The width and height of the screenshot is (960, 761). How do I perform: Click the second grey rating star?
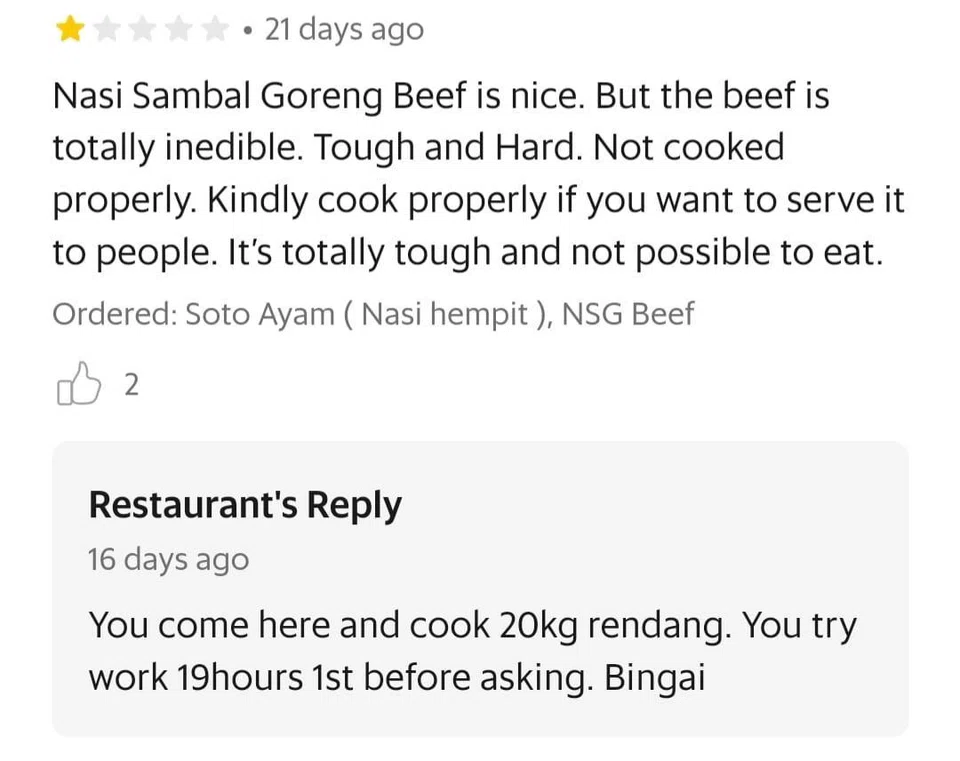105,30
